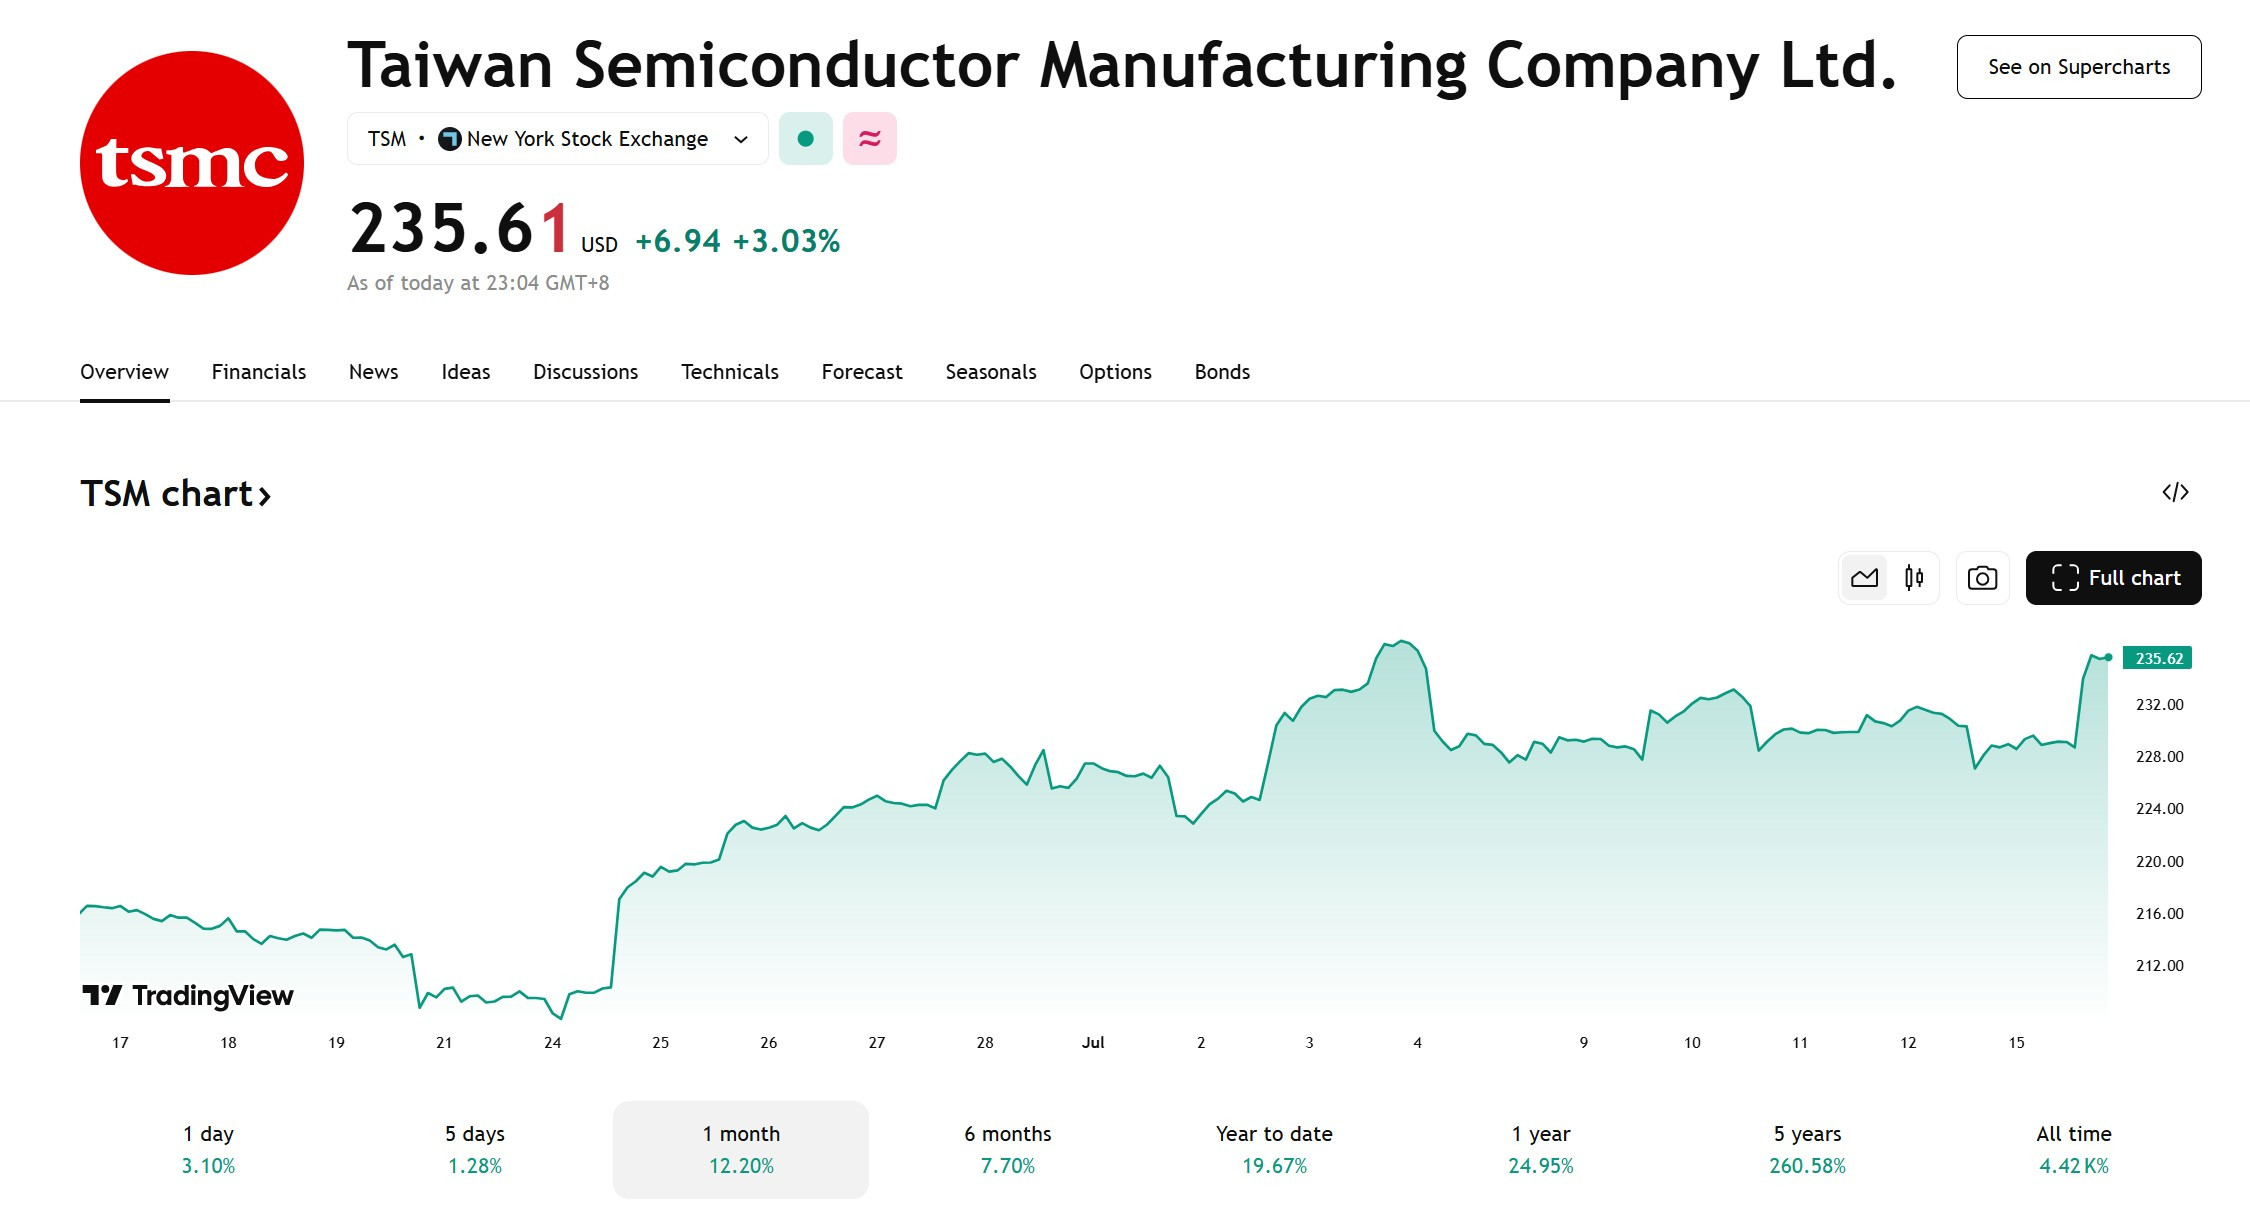Select the 1 day time range
The image size is (2250, 1220).
[208, 1150]
